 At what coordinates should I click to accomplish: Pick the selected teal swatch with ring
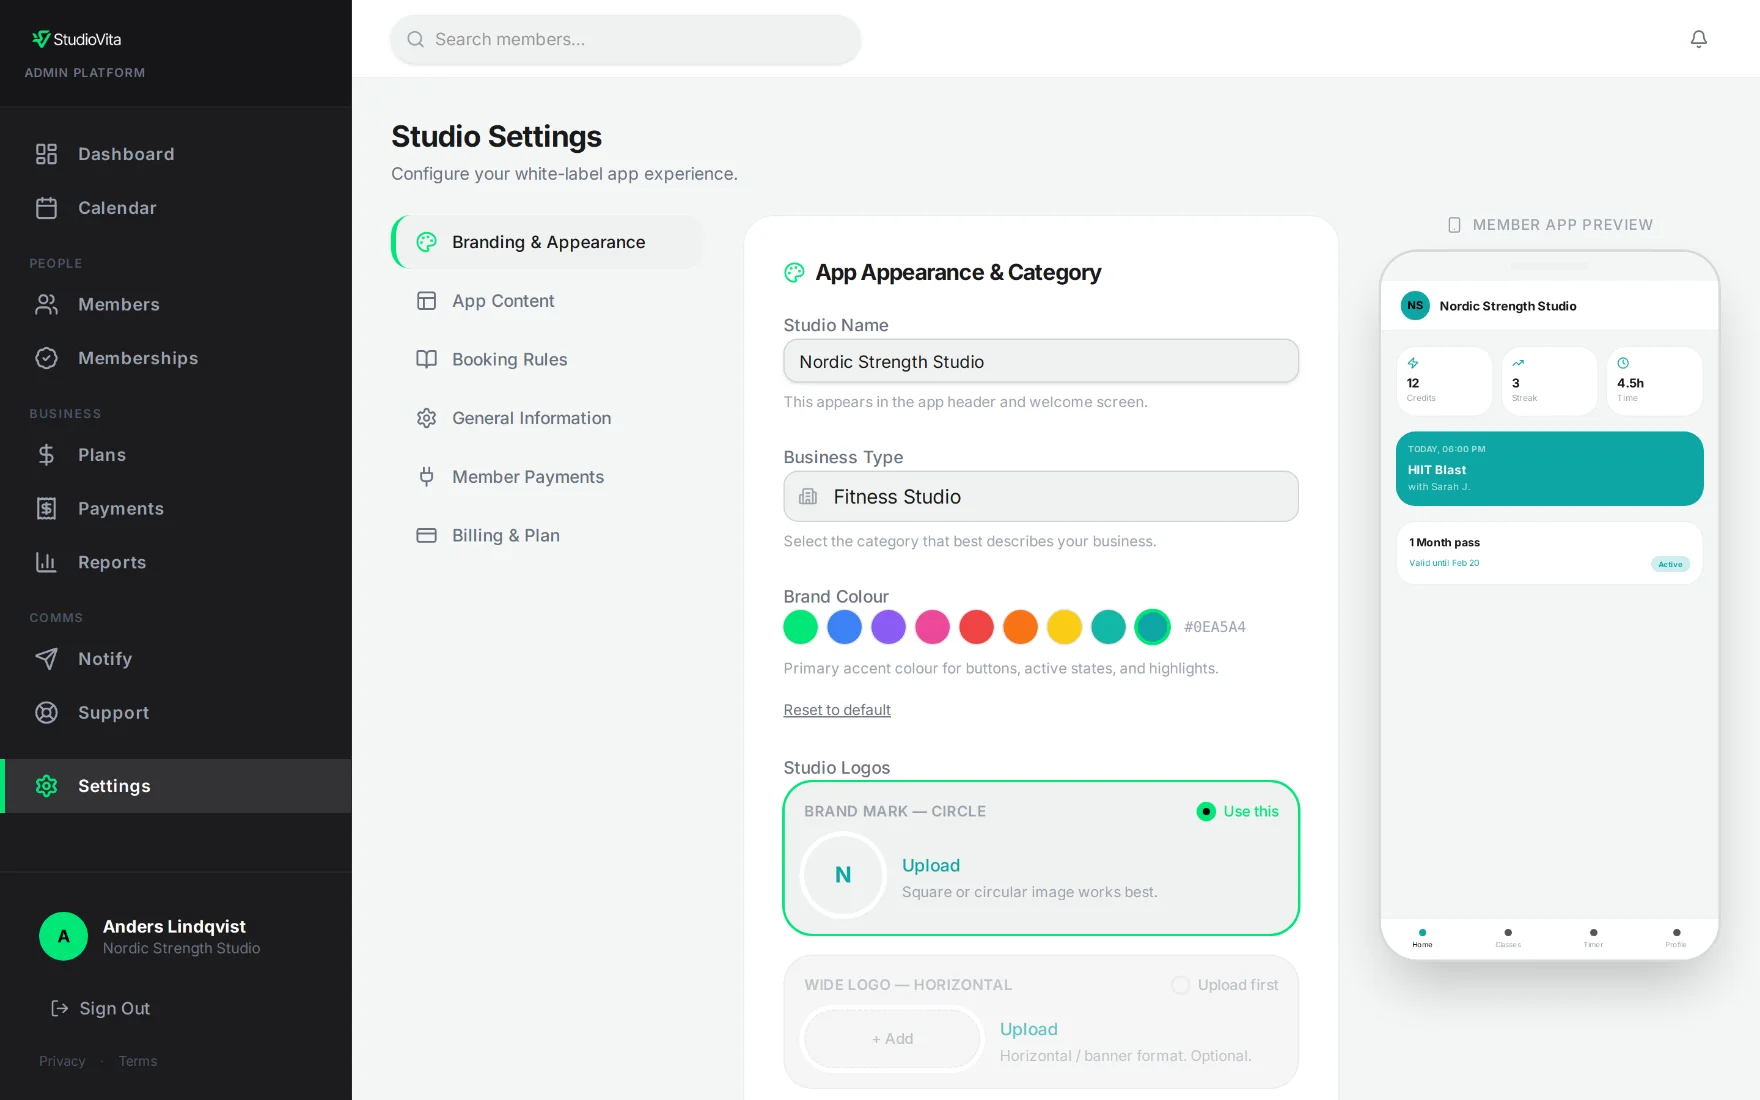tap(1152, 627)
